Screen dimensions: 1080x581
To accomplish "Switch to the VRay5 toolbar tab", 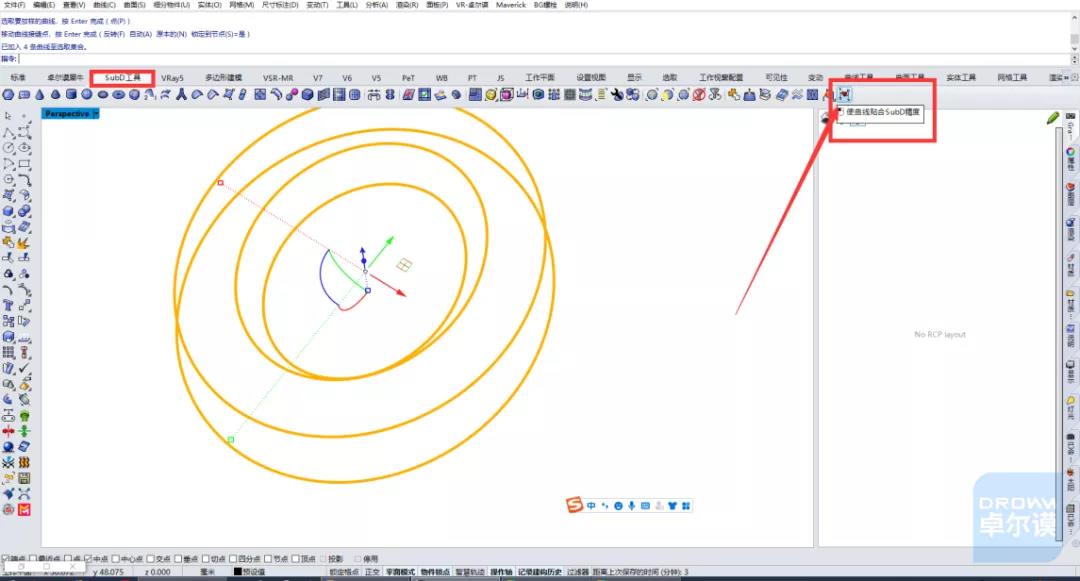I will (x=172, y=78).
